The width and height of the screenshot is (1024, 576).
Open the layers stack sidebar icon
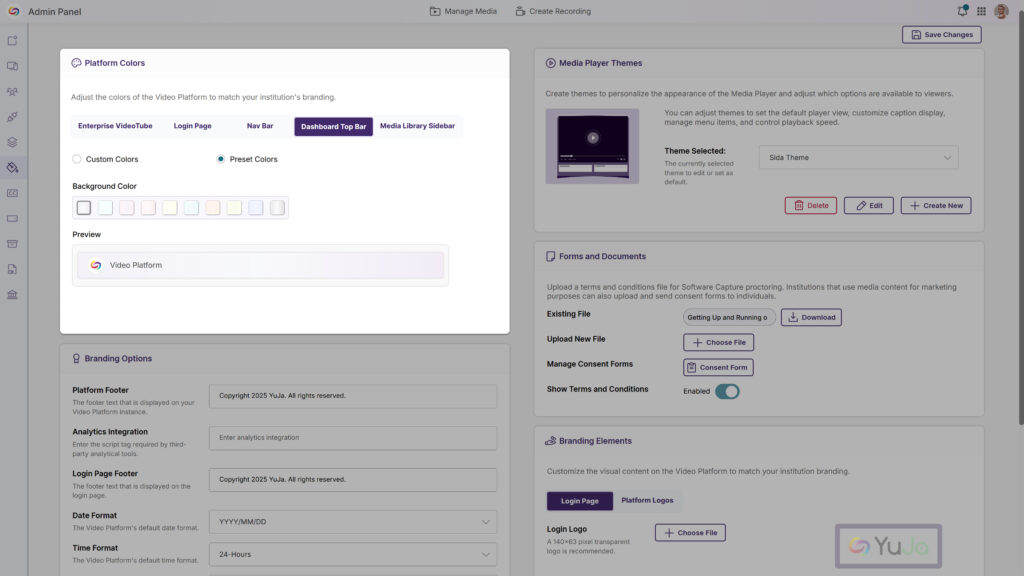point(12,142)
